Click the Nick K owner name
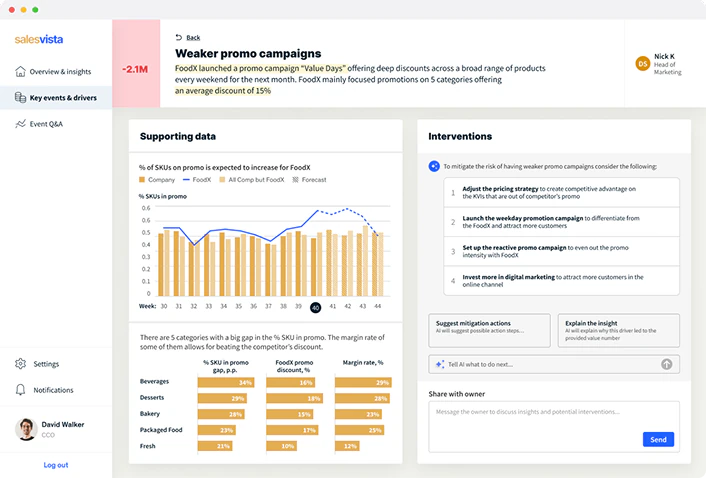Image resolution: width=706 pixels, height=478 pixels. click(665, 56)
